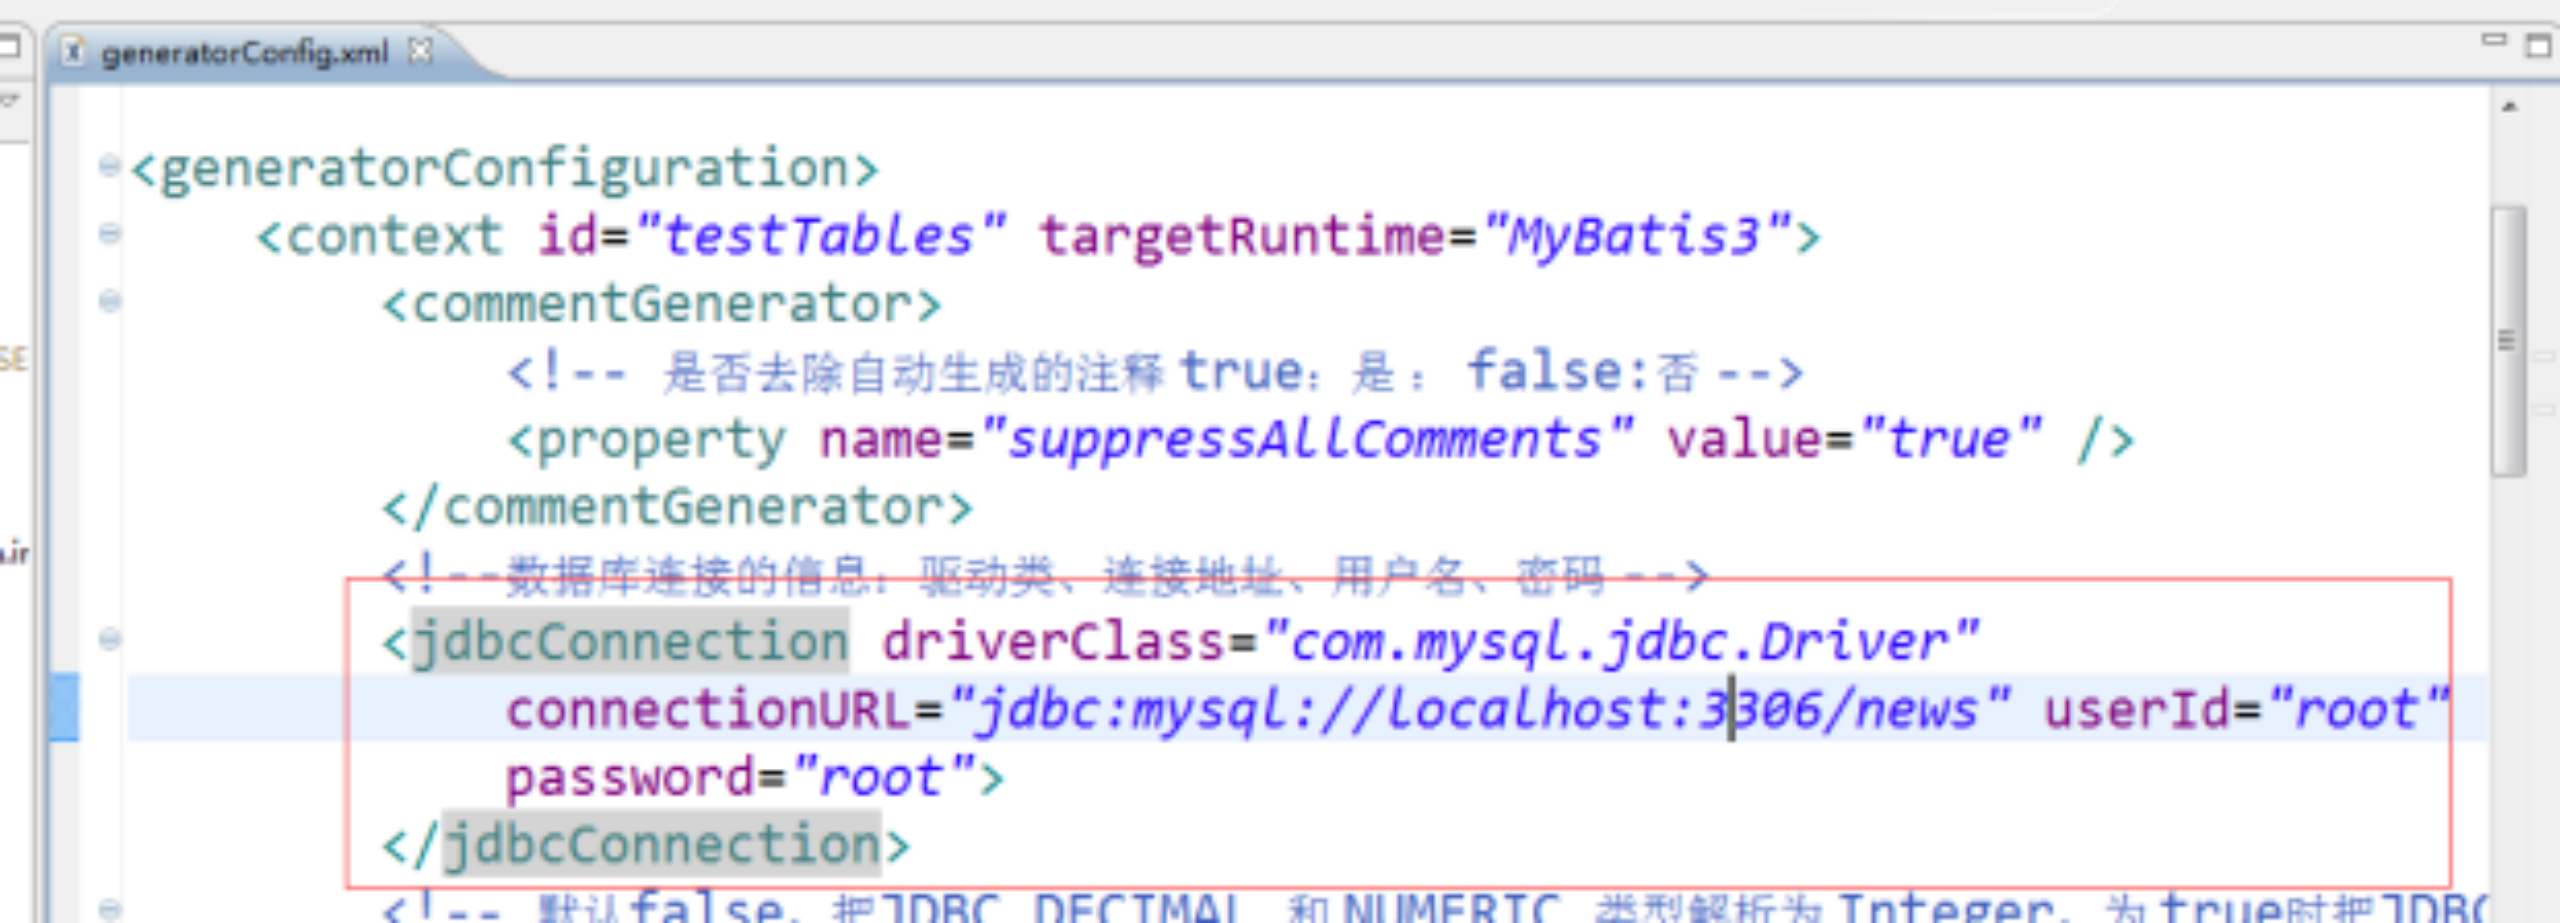The height and width of the screenshot is (923, 2560).
Task: Collapse the generatorConfiguration element fold
Action: [x=110, y=165]
